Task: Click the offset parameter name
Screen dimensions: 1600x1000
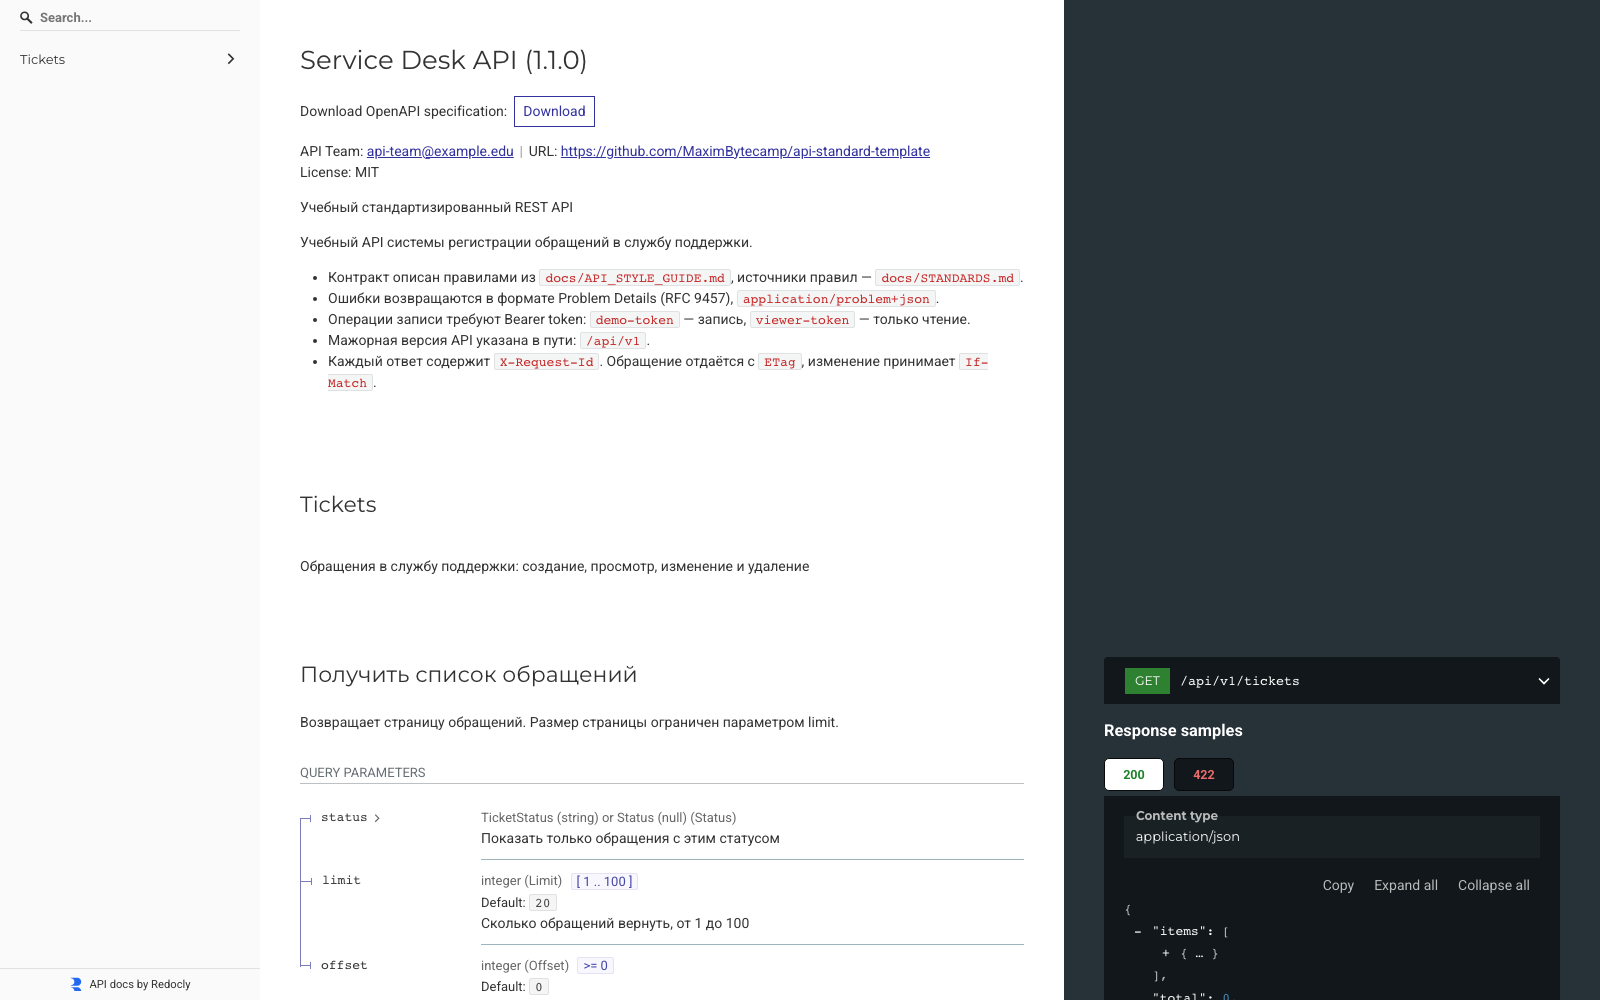Action: [344, 966]
